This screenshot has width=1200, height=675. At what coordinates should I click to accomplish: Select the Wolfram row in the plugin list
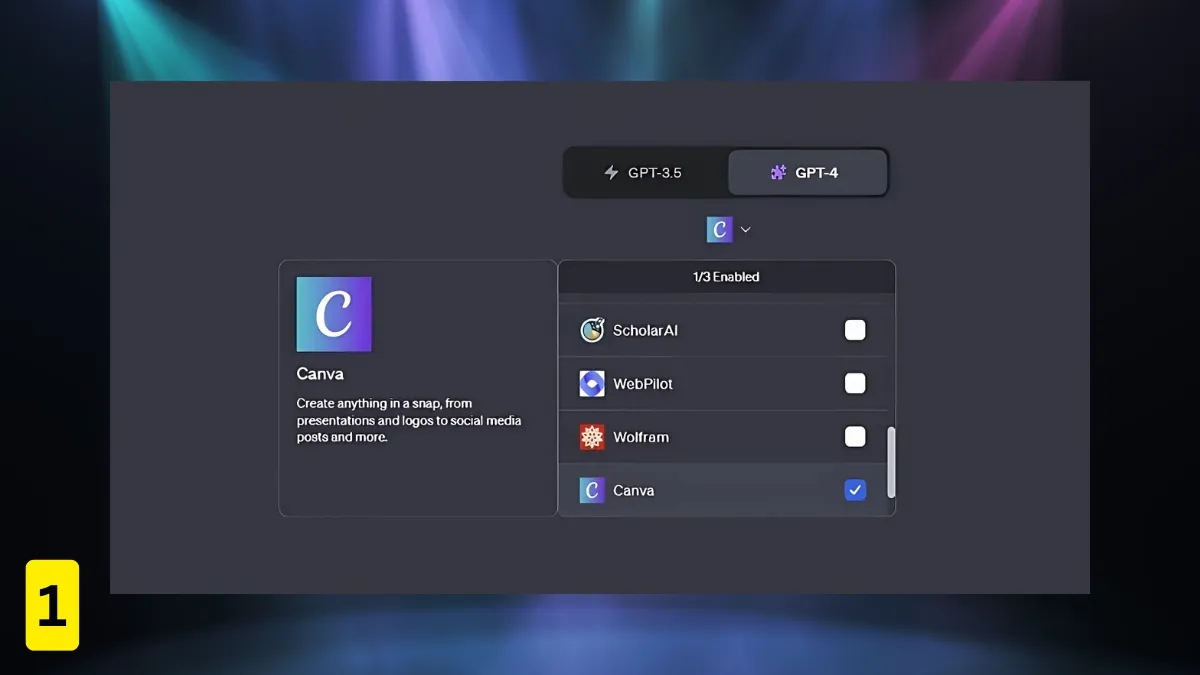[700, 437]
